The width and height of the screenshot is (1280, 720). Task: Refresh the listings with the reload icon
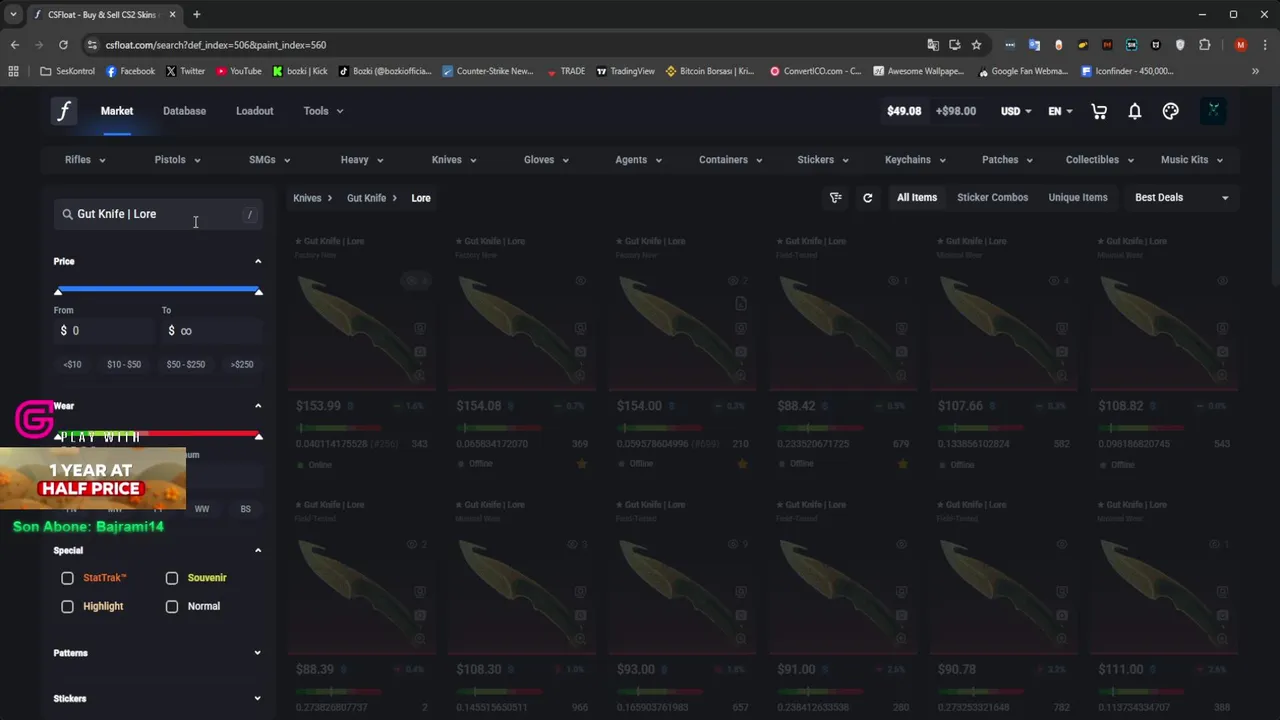coord(867,198)
